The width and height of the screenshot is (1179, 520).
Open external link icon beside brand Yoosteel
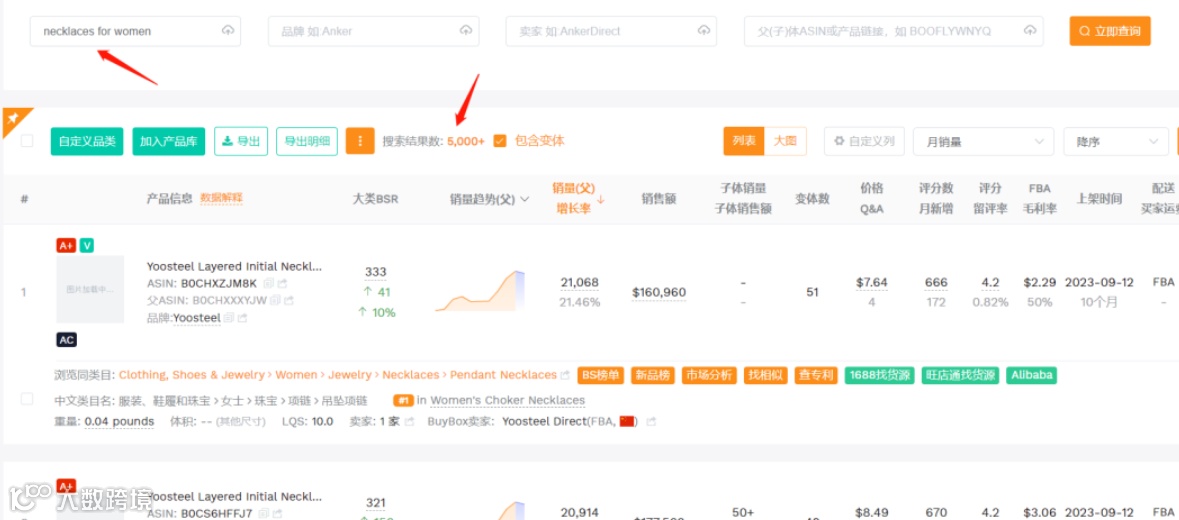[243, 318]
